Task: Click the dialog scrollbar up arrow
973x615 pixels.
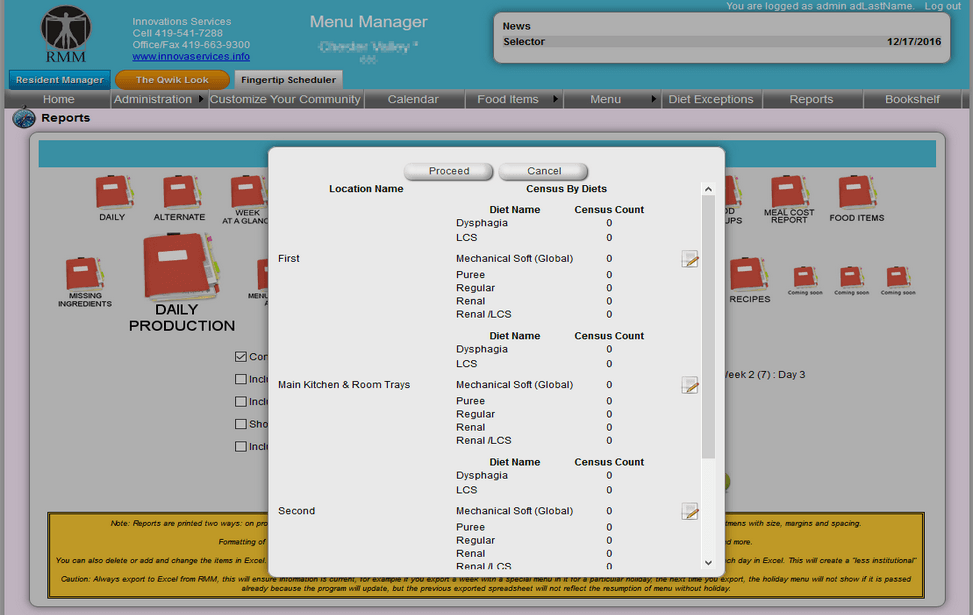Action: coord(708,188)
